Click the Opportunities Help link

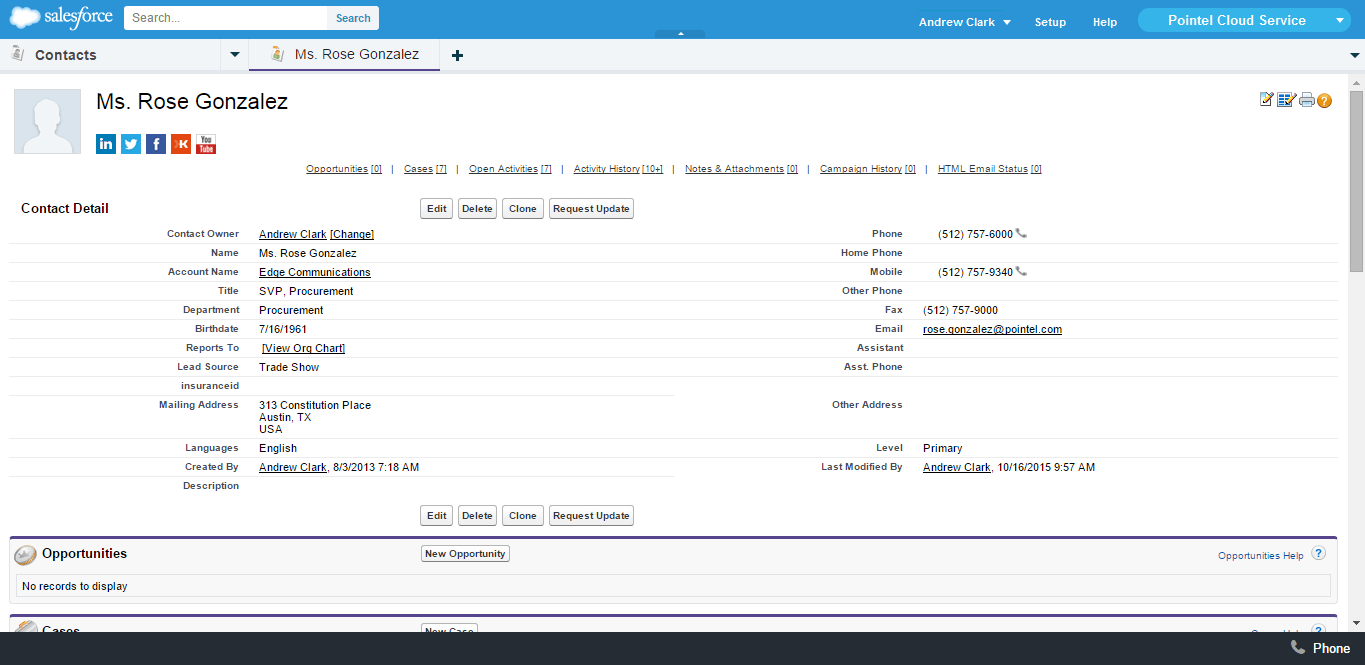coord(1261,555)
